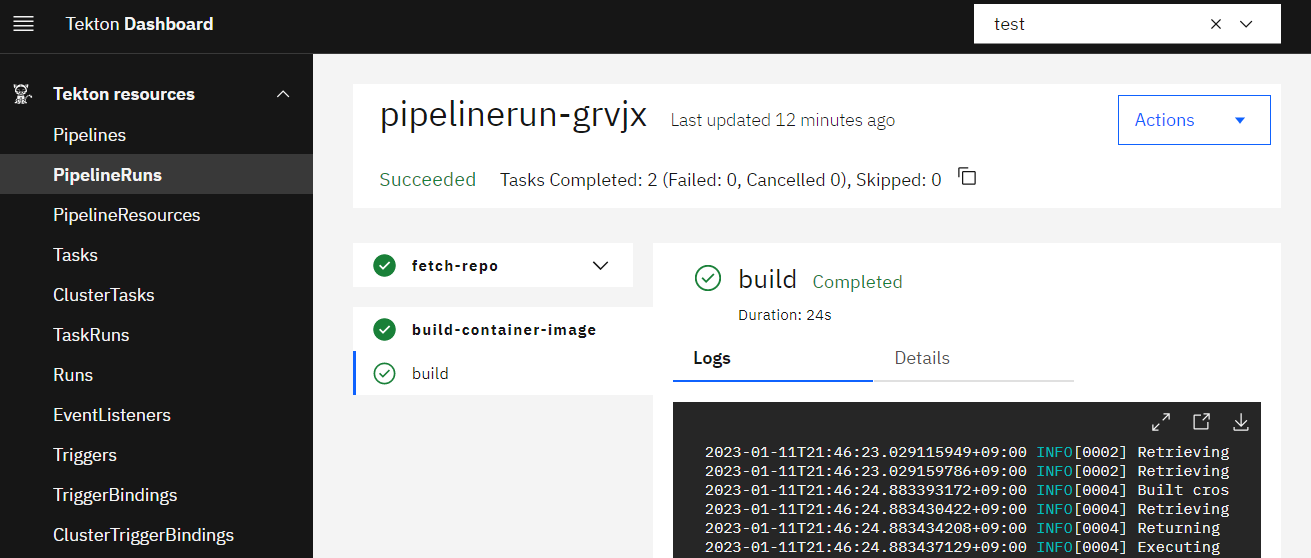This screenshot has width=1311, height=558.
Task: Open the Actions dropdown
Action: (1194, 120)
